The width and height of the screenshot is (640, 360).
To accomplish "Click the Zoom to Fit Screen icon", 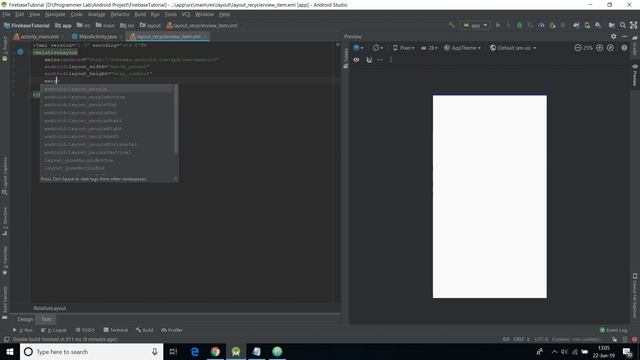I will coord(610,48).
